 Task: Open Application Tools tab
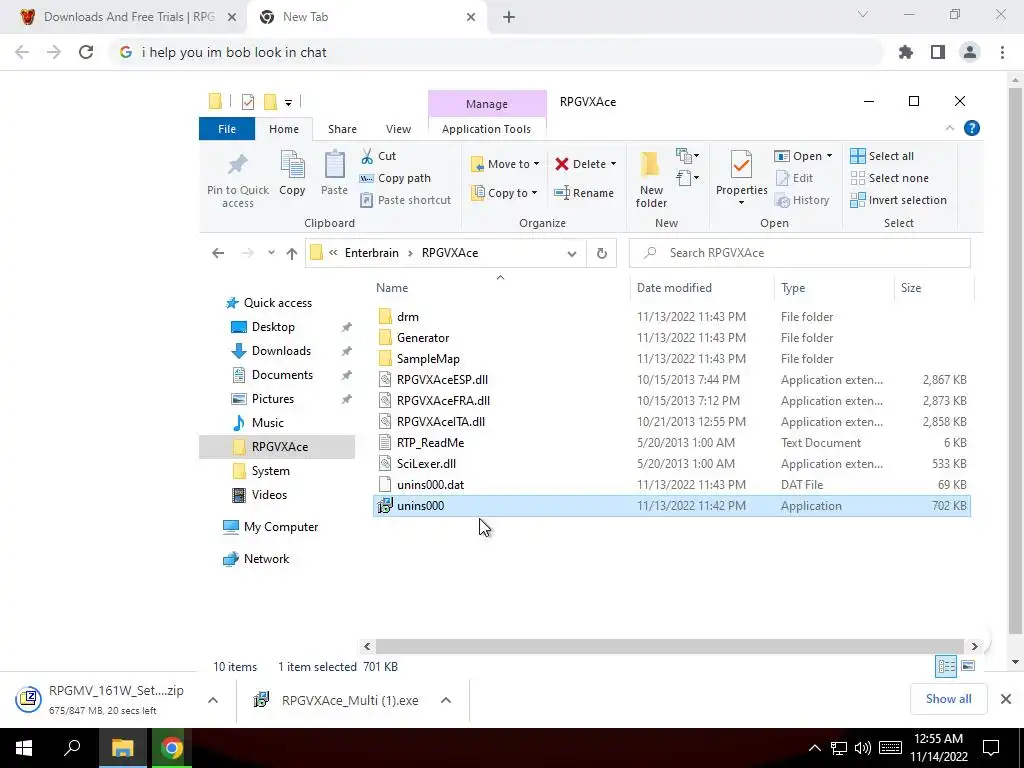[486, 129]
